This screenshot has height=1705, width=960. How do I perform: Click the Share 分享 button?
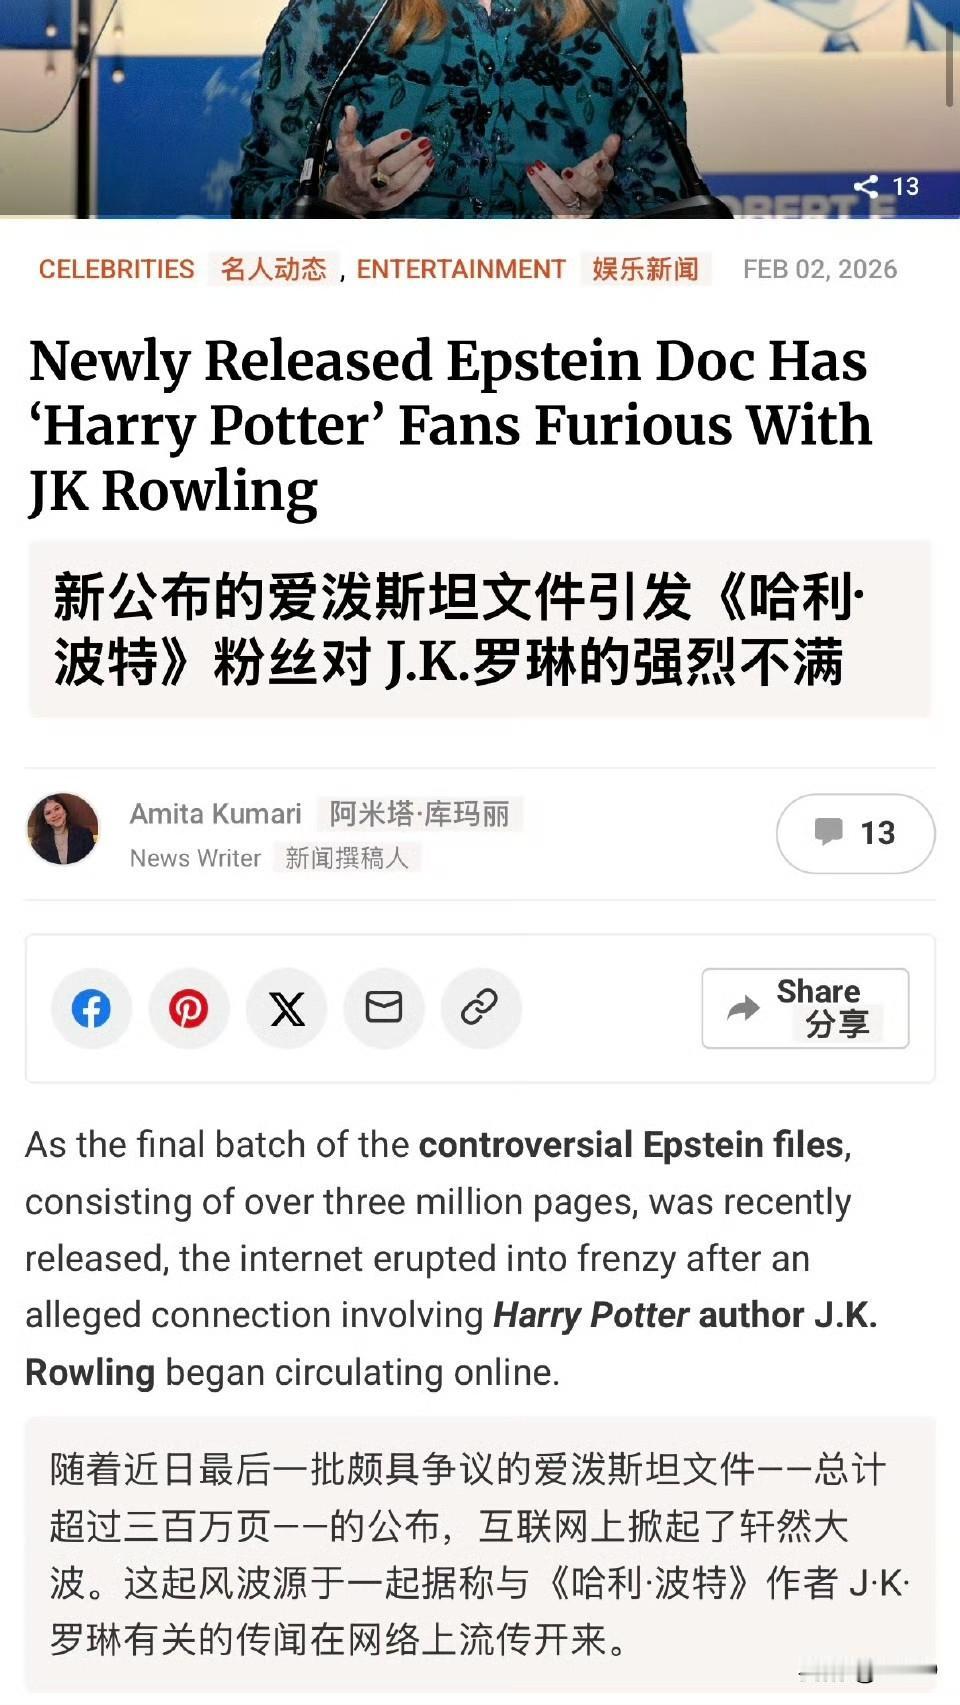(805, 1008)
